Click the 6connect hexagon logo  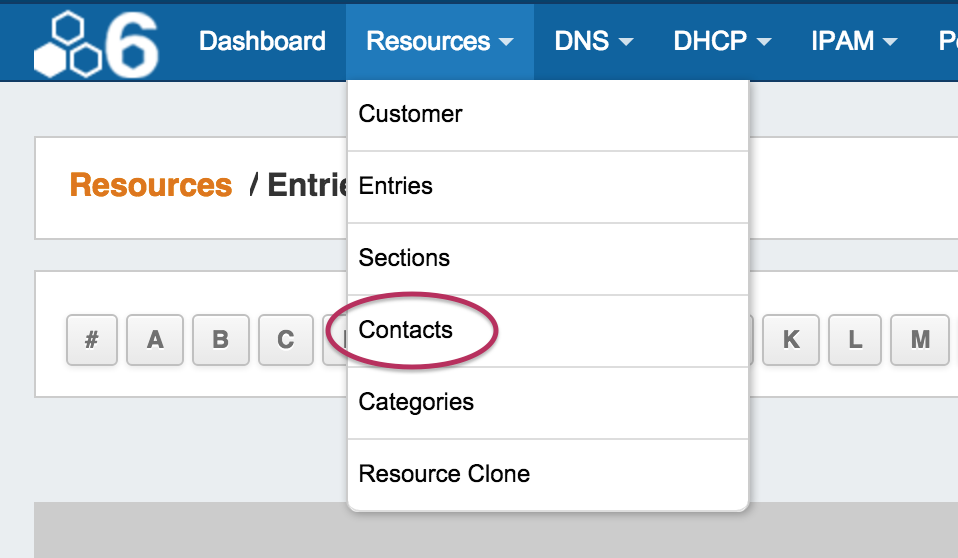tap(96, 45)
